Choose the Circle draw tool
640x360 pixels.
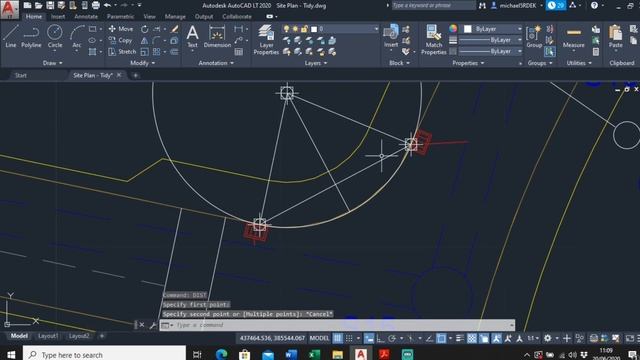55,36
